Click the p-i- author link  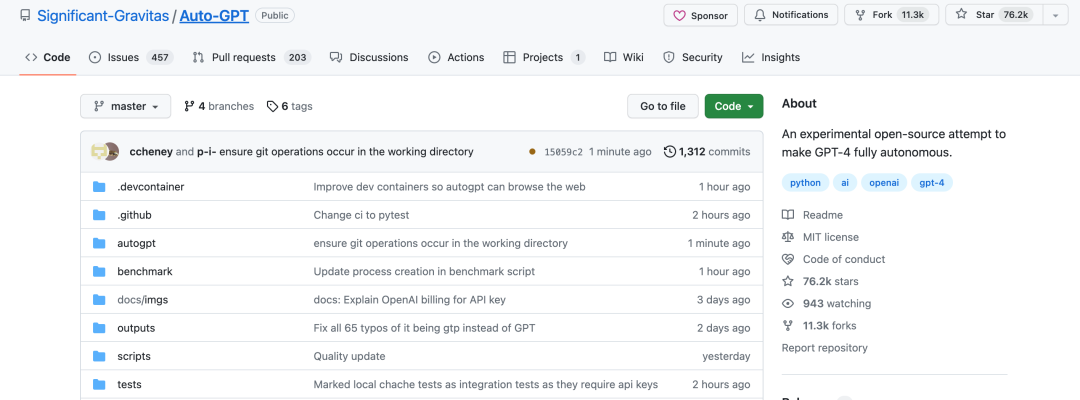pyautogui.click(x=207, y=151)
